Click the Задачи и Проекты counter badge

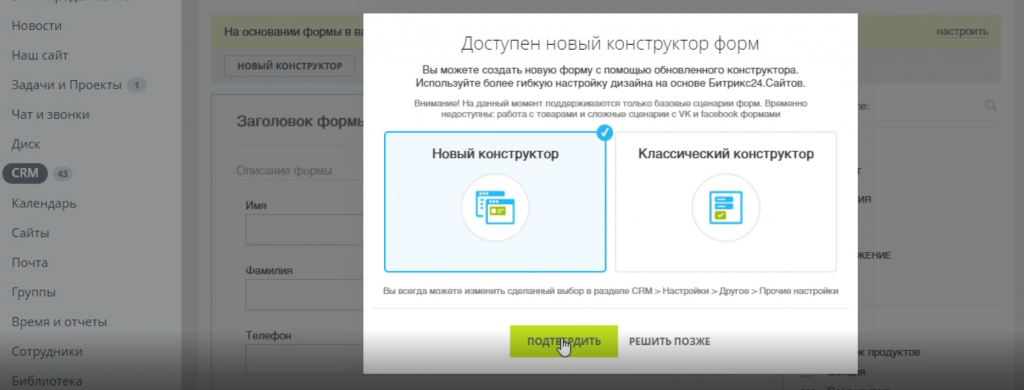pyautogui.click(x=136, y=85)
